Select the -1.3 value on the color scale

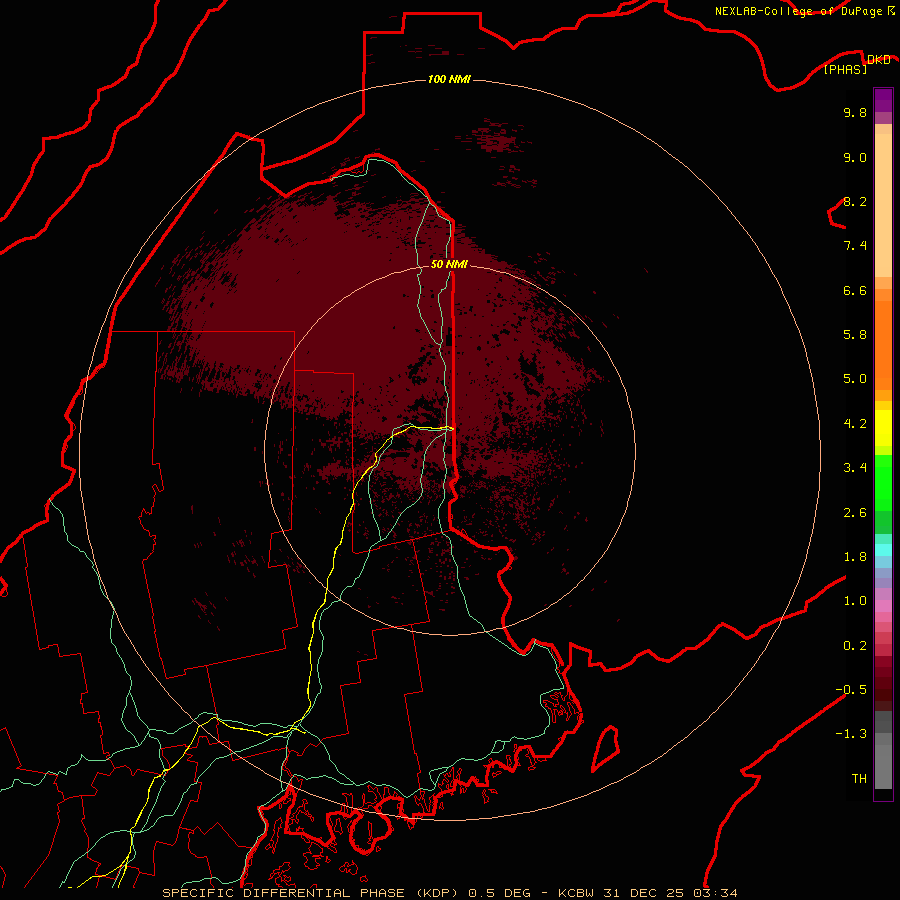(851, 734)
